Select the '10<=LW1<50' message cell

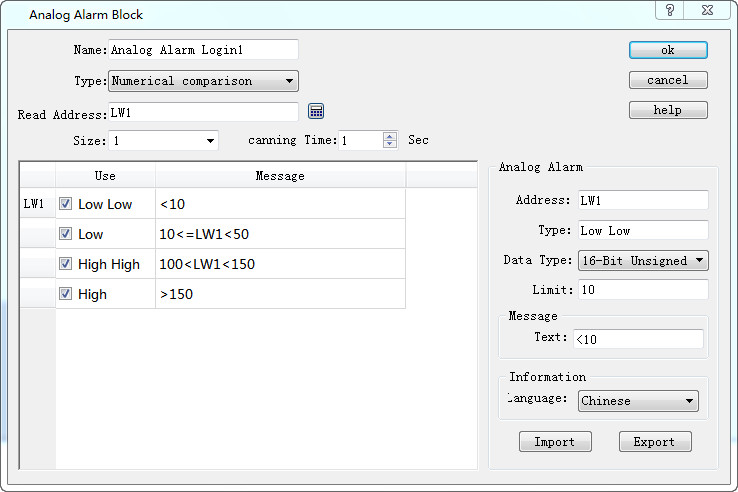281,234
